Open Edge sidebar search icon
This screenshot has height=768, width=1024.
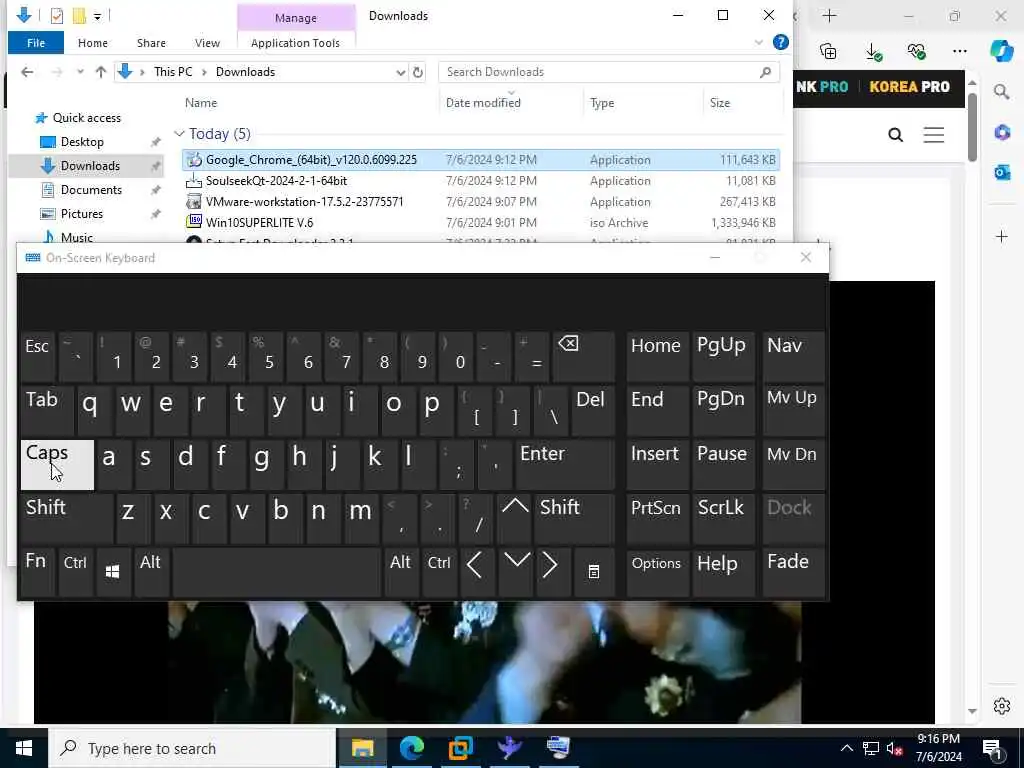[x=1002, y=92]
